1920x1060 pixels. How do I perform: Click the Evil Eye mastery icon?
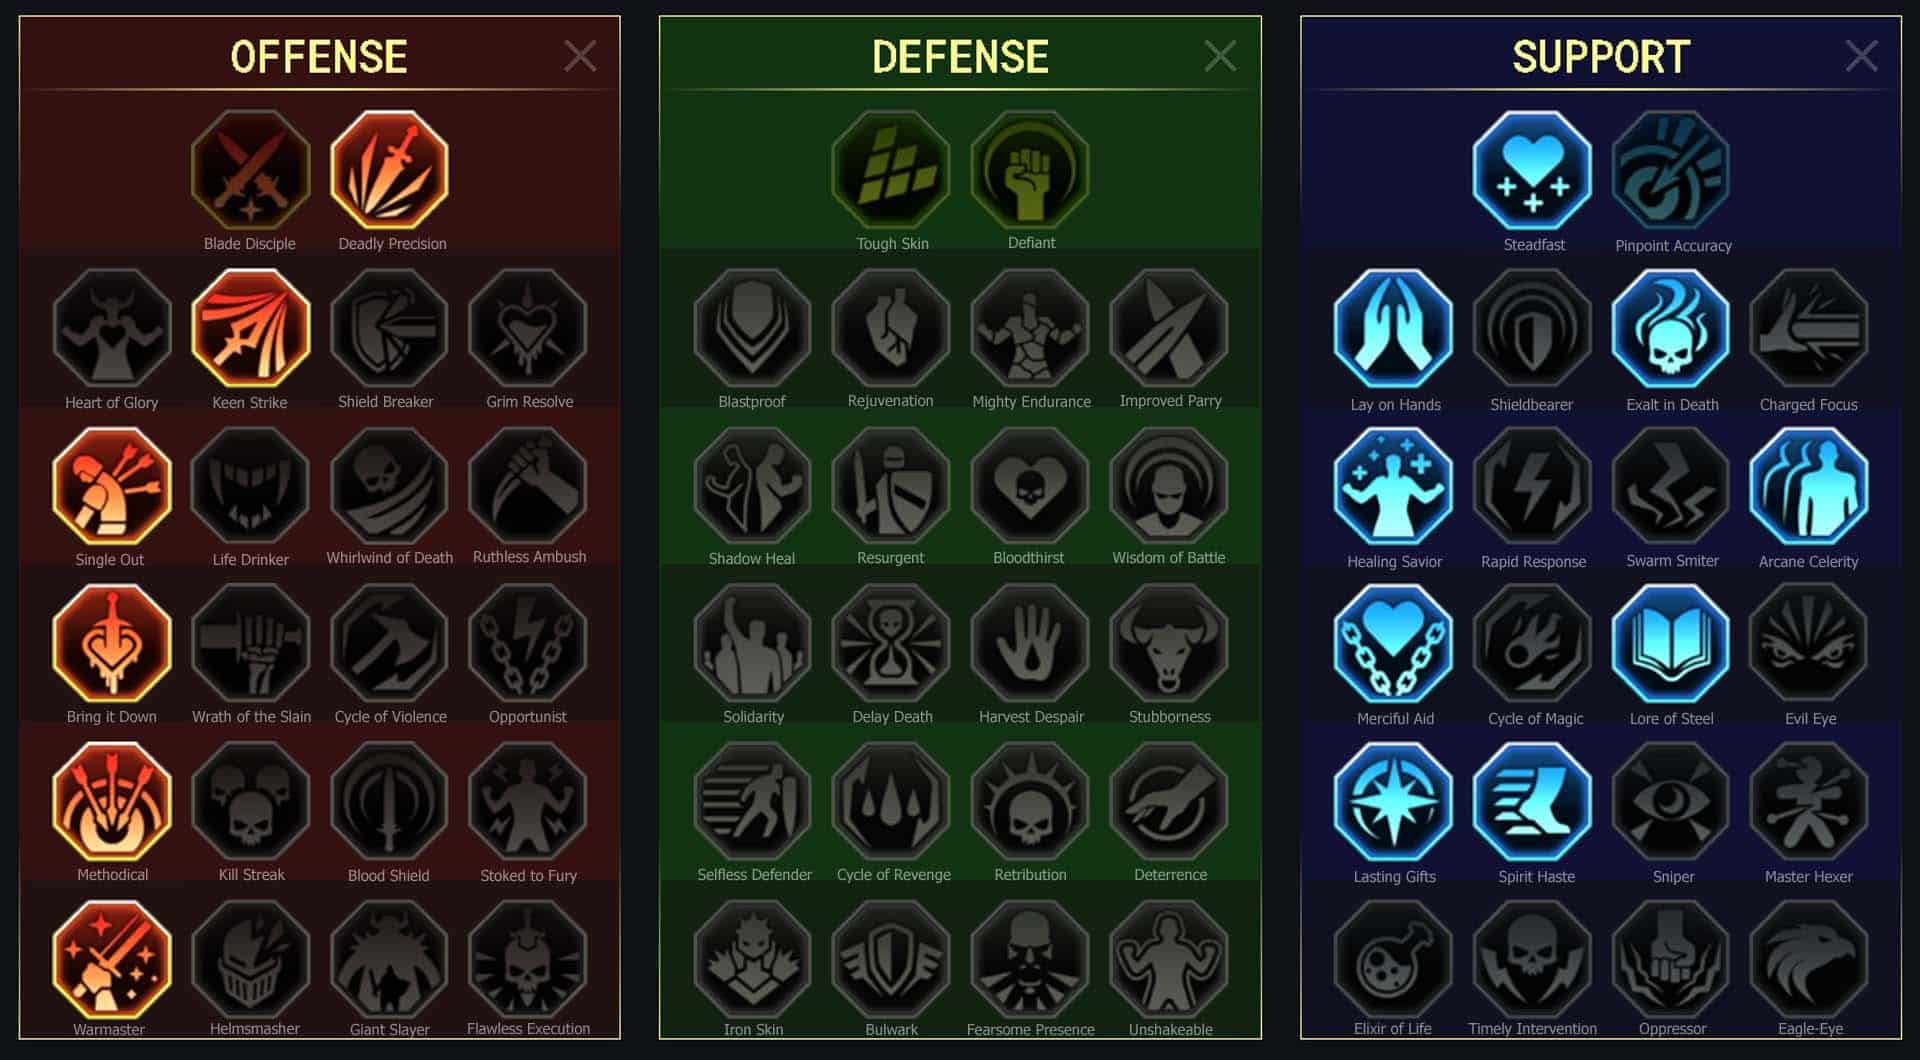1809,644
